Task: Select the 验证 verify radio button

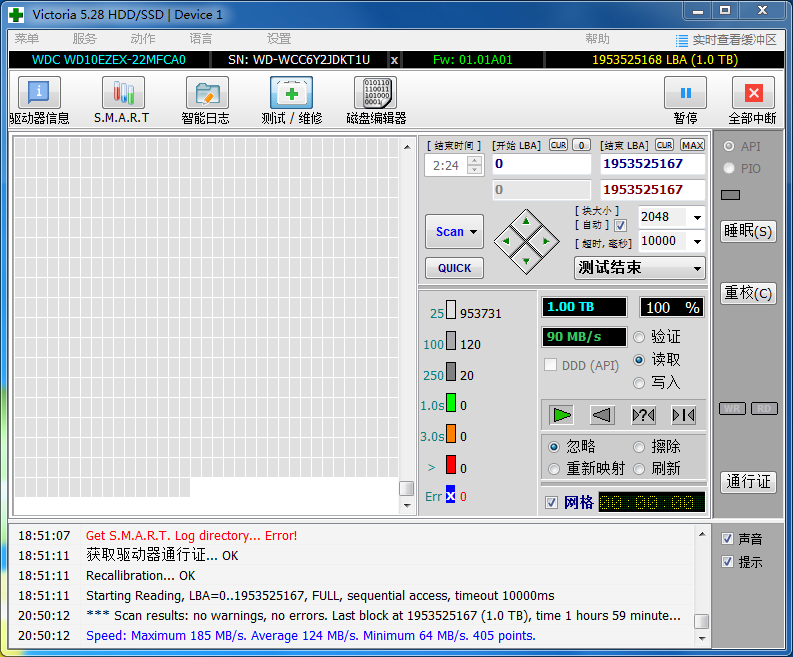Action: [x=639, y=337]
